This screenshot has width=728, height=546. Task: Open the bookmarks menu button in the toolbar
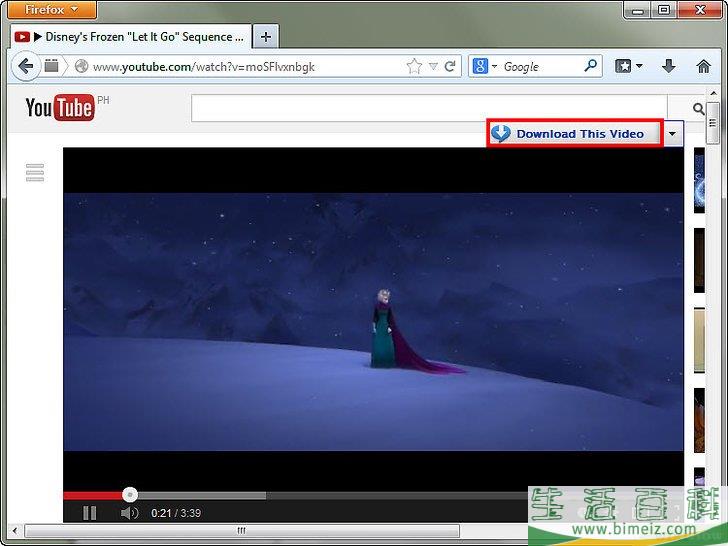[x=623, y=66]
